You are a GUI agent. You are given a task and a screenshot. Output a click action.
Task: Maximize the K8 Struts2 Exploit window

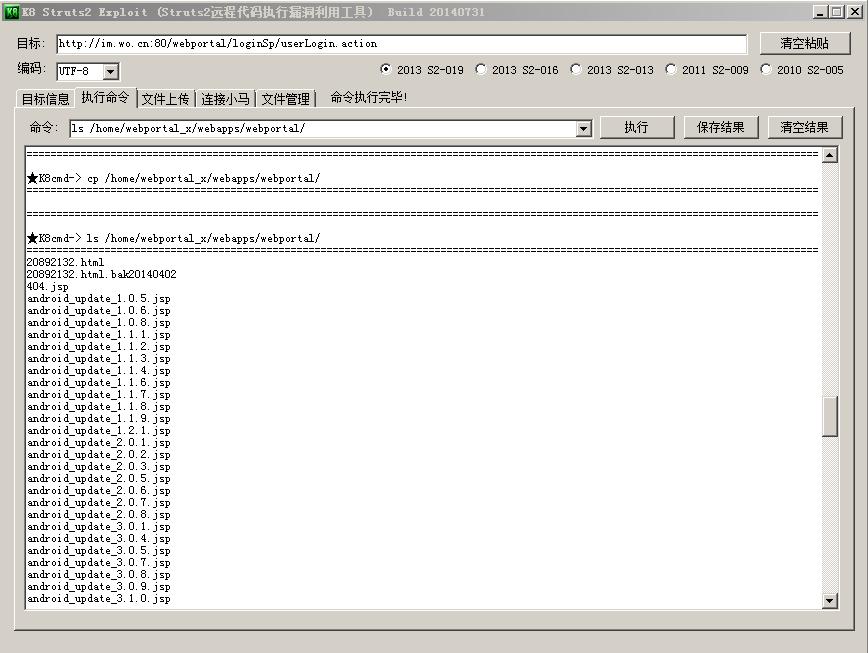click(837, 12)
